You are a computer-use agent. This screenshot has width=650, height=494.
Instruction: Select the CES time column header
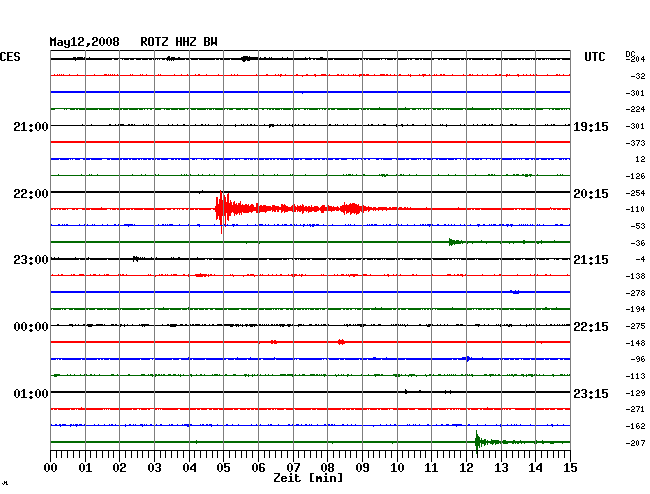coord(10,57)
